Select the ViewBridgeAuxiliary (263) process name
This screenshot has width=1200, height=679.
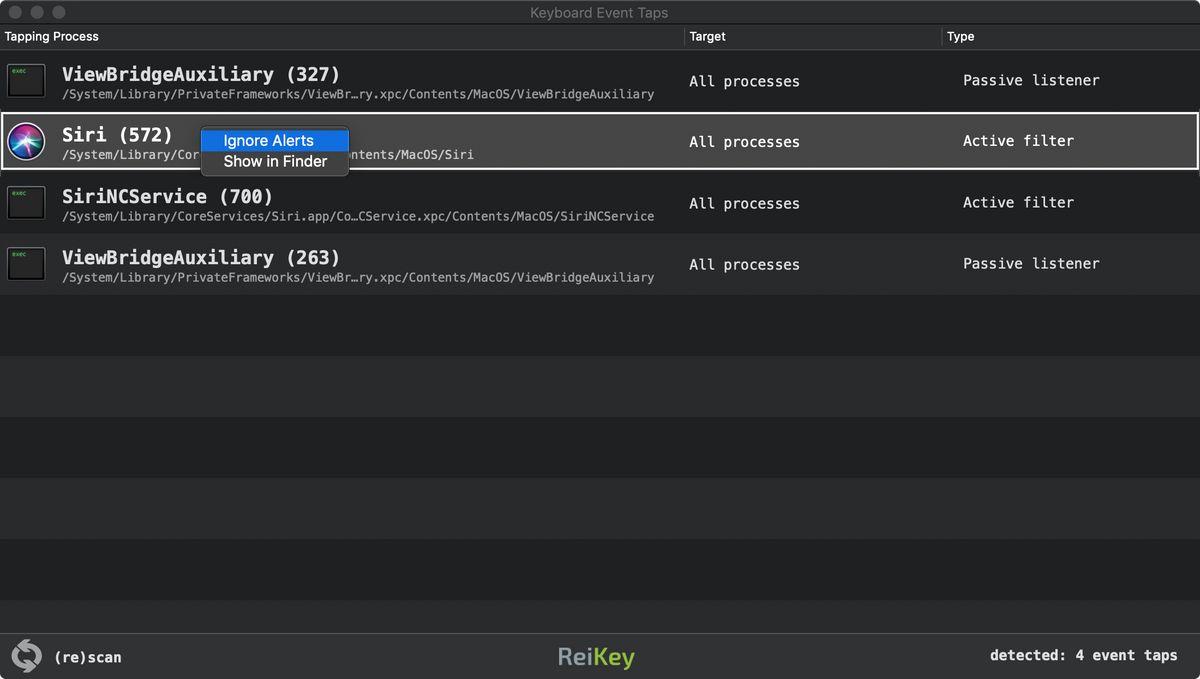(x=201, y=257)
